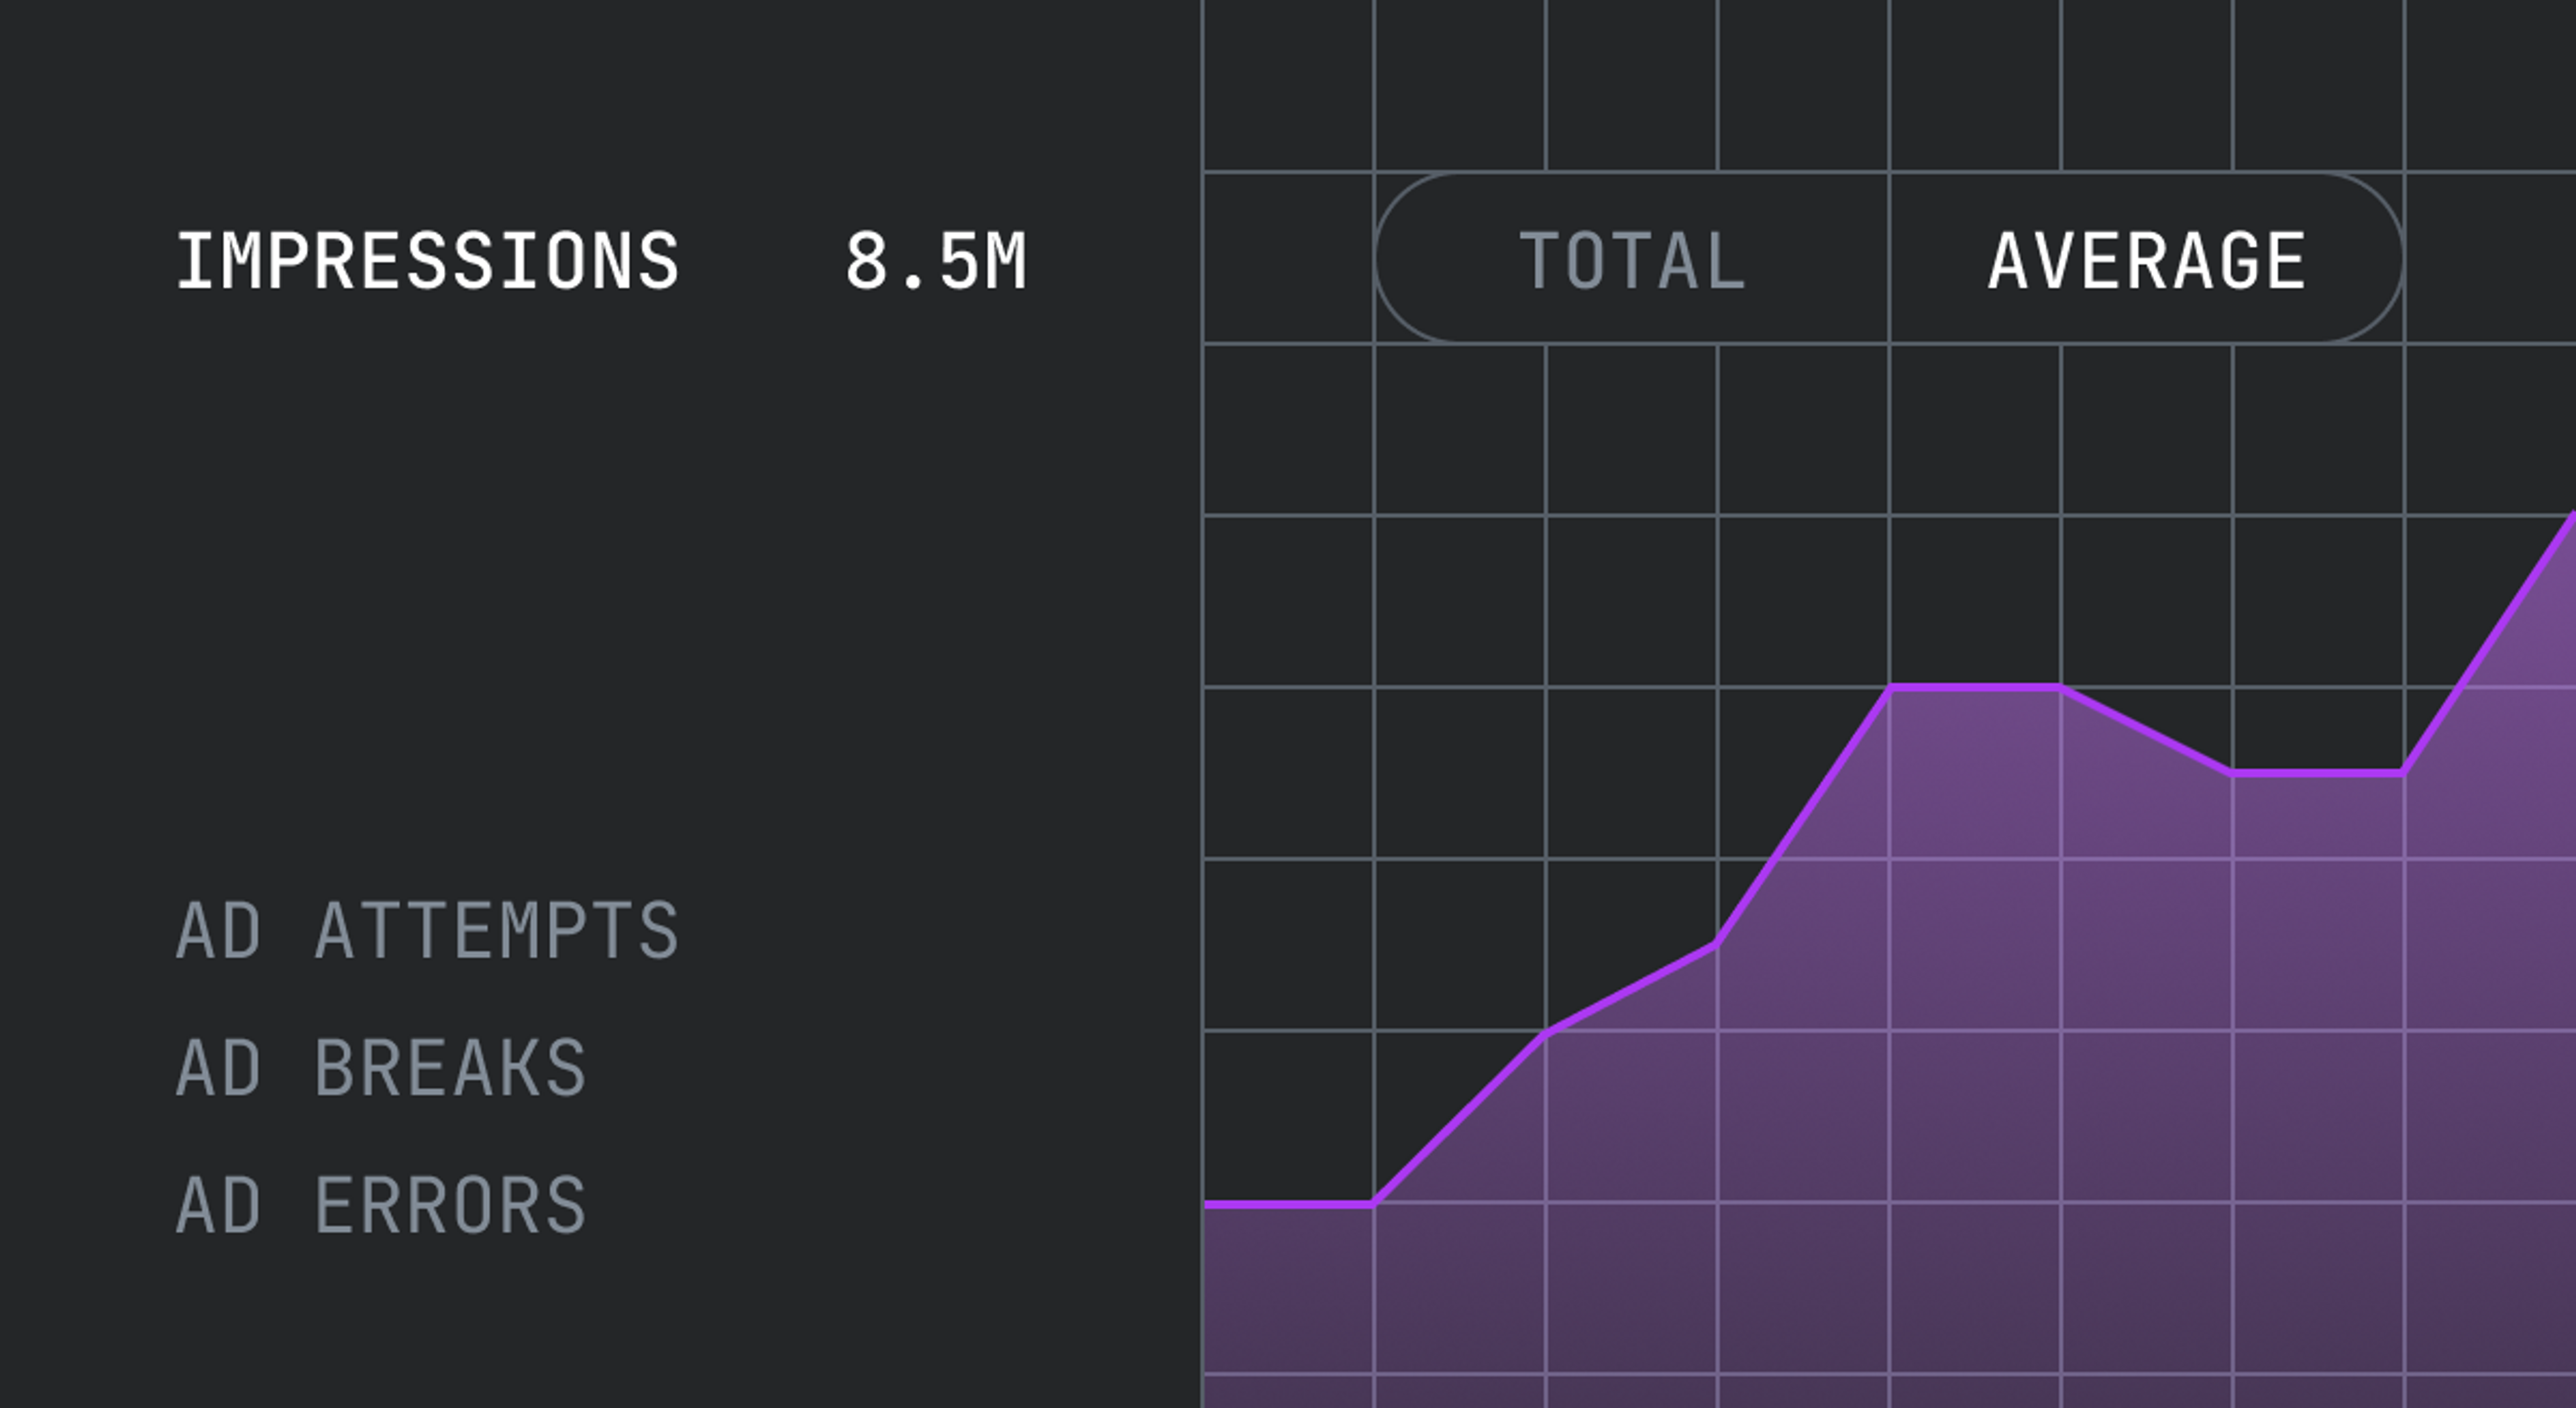
Task: Click the empty grid area above the dip
Action: pos(2318,600)
